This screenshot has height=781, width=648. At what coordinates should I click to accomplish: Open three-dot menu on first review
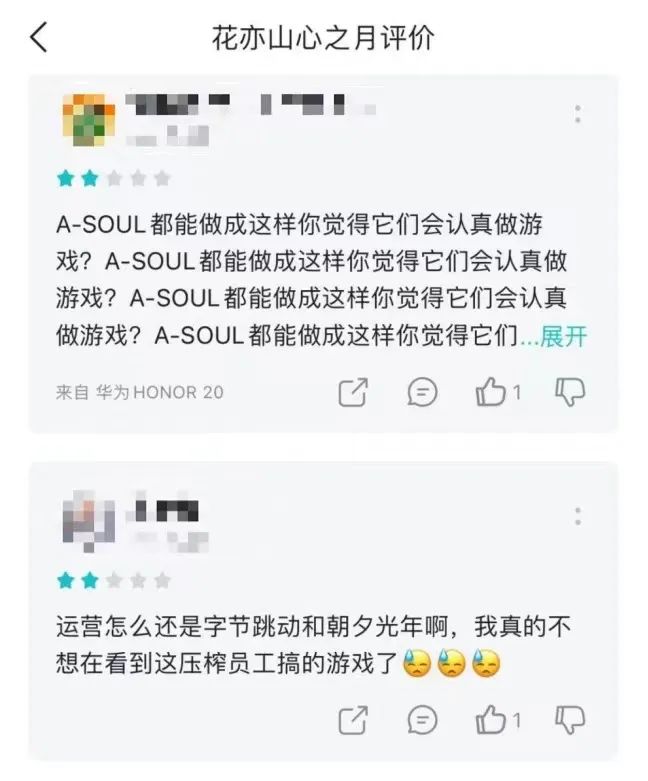coord(578,114)
